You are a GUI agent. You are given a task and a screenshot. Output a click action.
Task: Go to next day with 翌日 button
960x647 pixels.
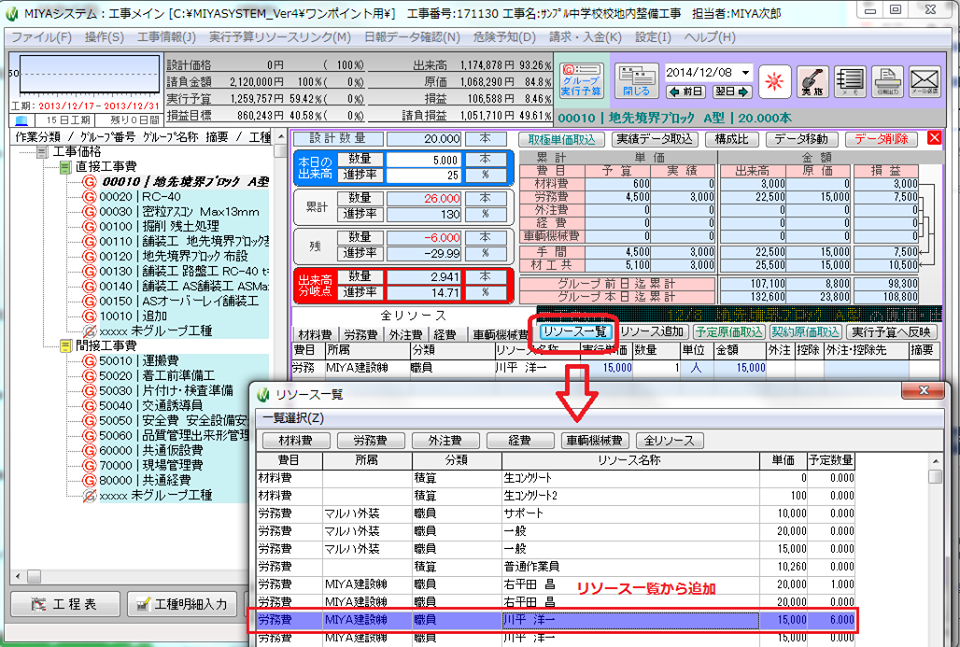pos(732,92)
